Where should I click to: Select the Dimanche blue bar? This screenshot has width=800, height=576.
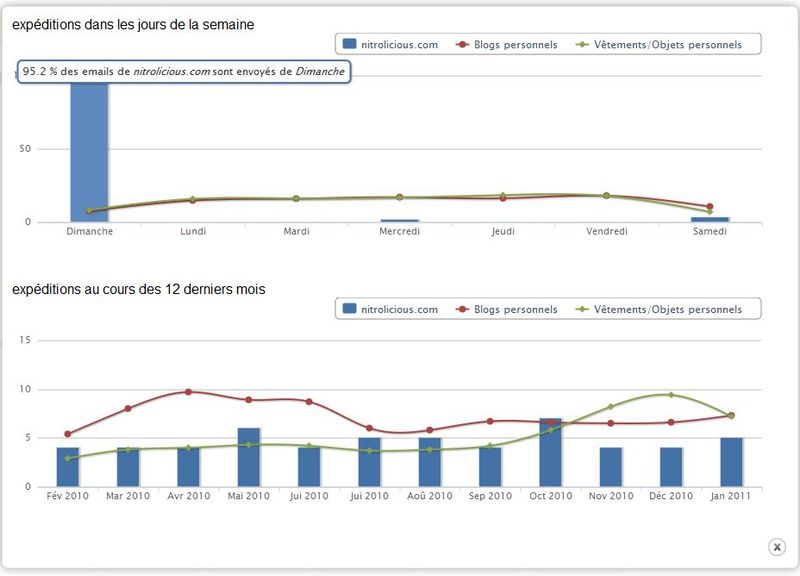point(89,152)
